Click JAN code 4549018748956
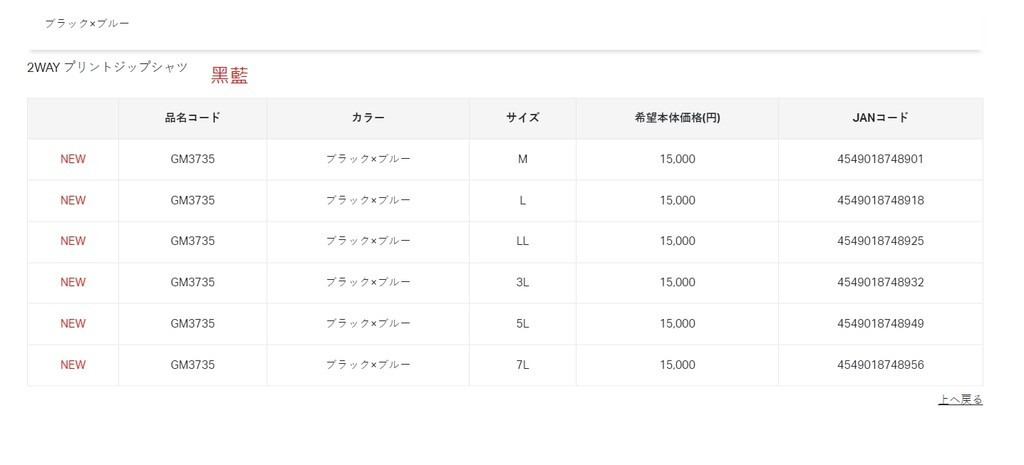This screenshot has width=1024, height=465. [x=880, y=365]
